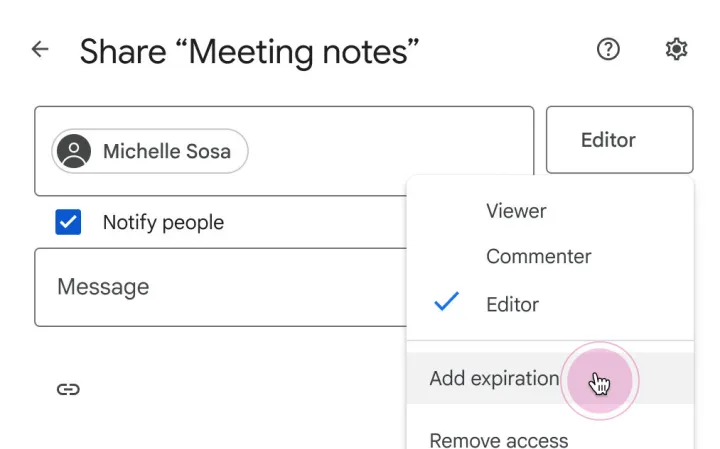Viewport: 720px width, 449px height.
Task: Select Viewer from the role menu
Action: click(516, 211)
